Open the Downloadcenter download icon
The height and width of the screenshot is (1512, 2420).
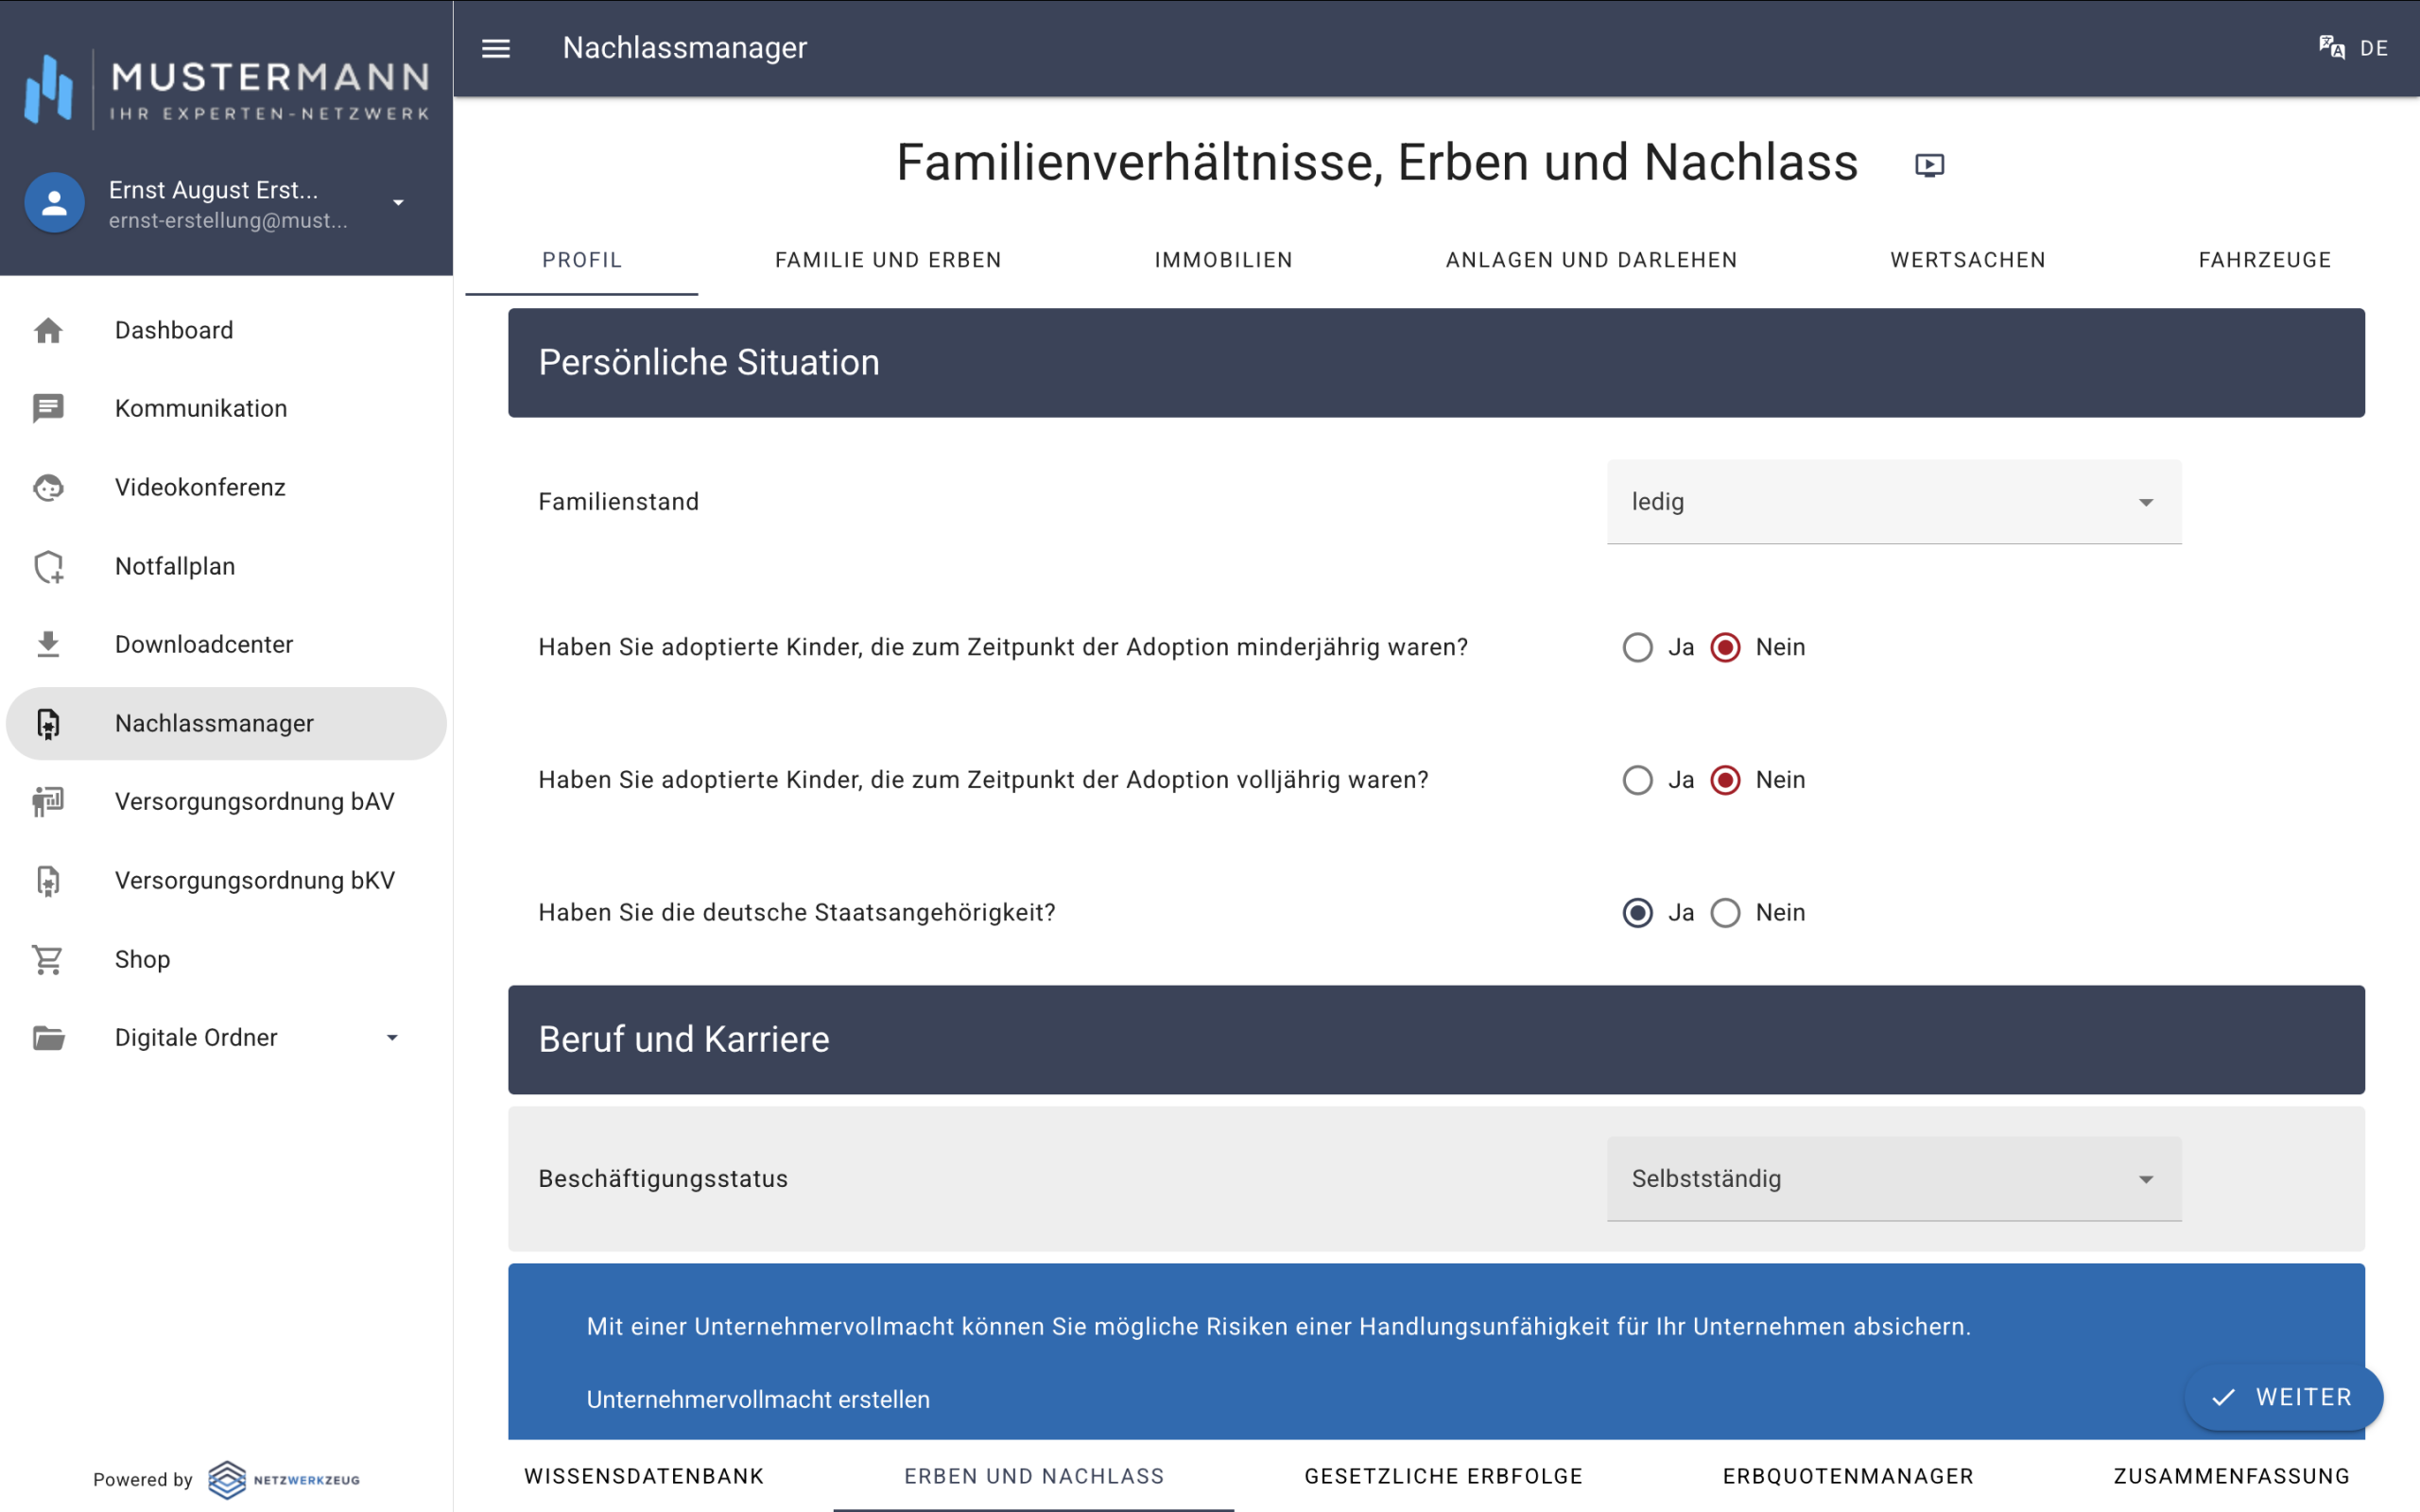pyautogui.click(x=48, y=644)
